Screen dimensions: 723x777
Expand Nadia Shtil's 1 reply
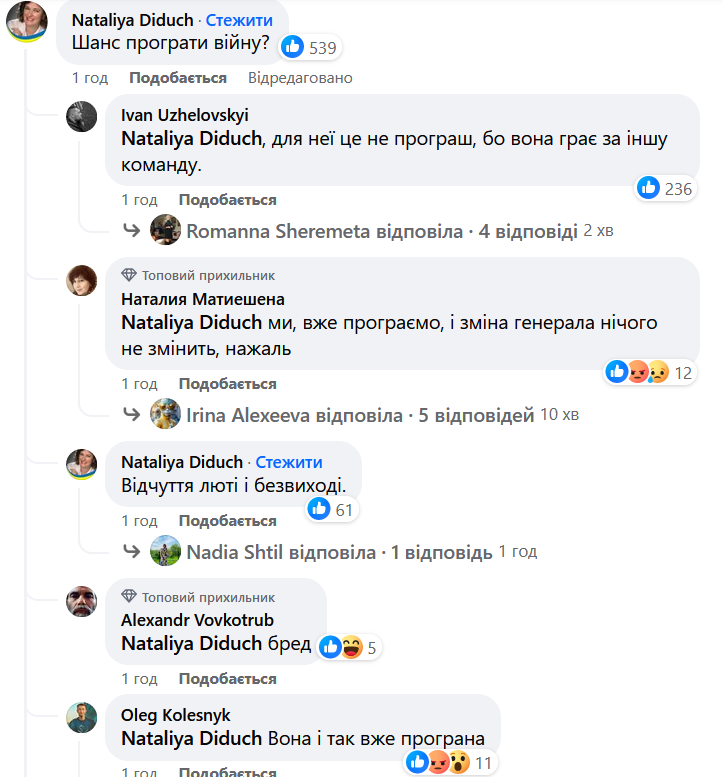(x=339, y=552)
